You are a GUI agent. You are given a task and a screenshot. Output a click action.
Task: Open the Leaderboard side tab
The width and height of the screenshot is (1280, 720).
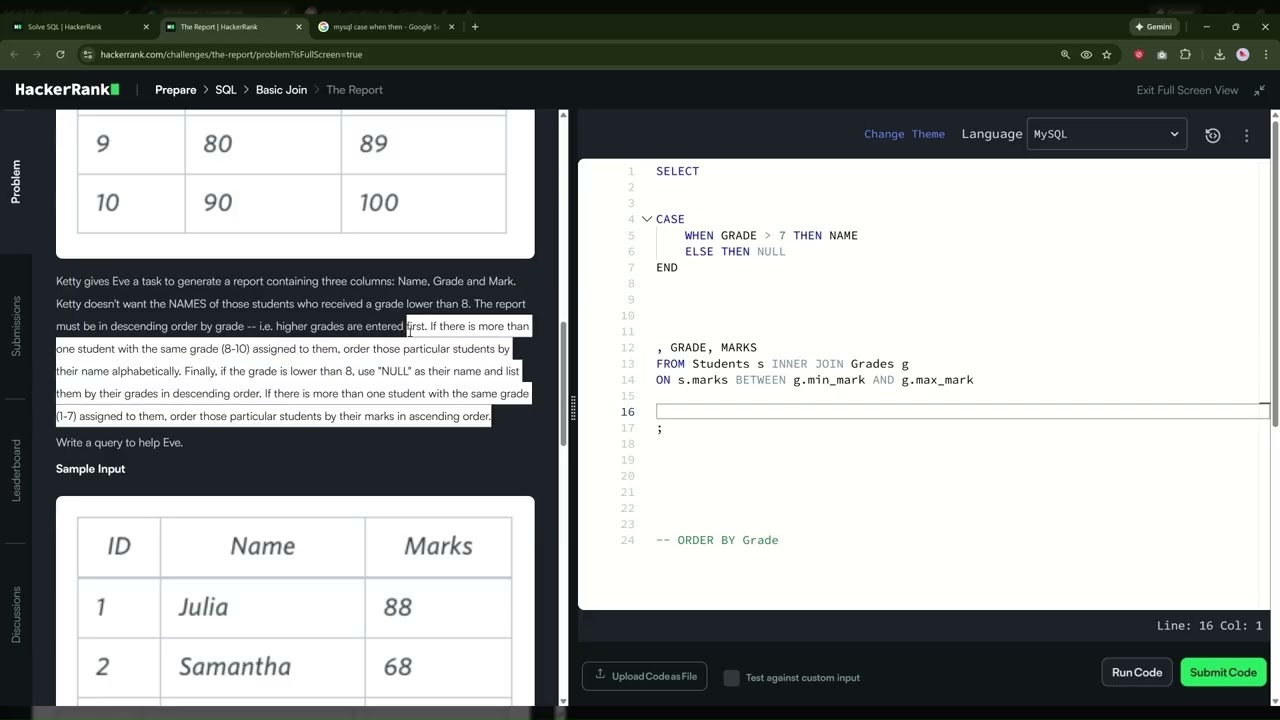point(15,470)
